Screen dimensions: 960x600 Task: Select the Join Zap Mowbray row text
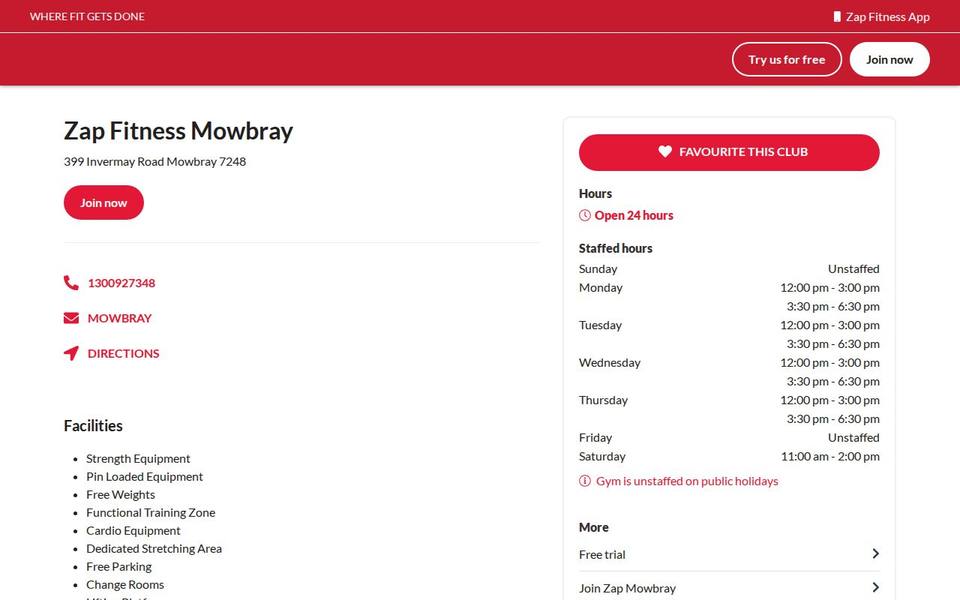click(628, 588)
